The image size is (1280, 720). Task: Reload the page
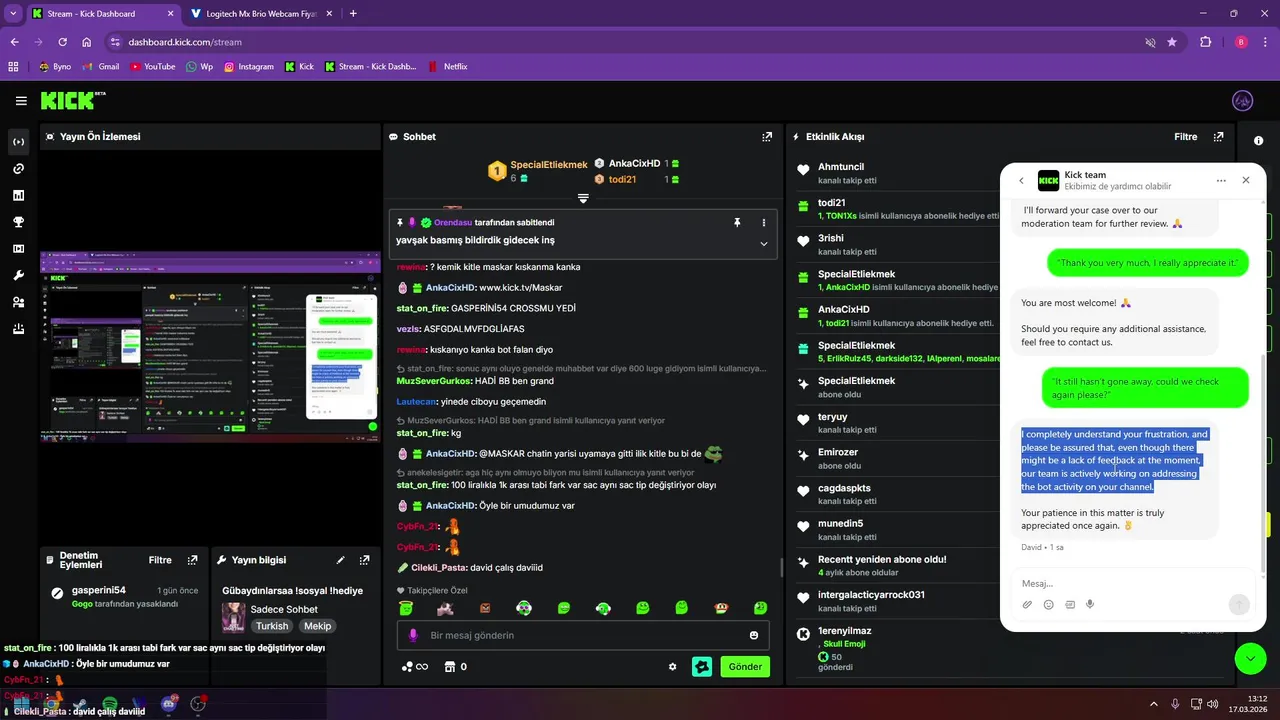62,42
